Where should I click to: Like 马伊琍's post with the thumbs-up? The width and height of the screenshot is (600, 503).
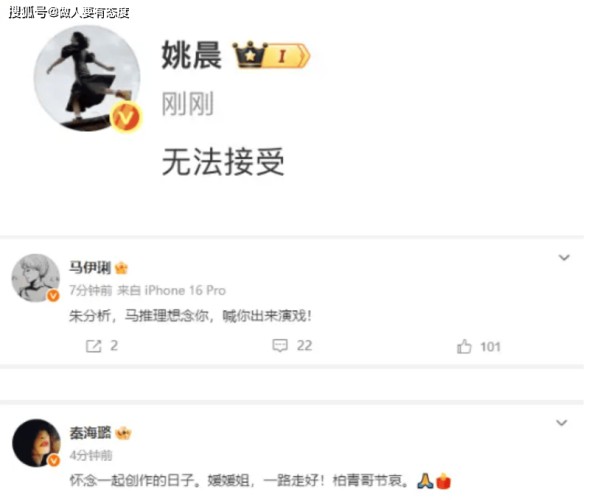464,347
